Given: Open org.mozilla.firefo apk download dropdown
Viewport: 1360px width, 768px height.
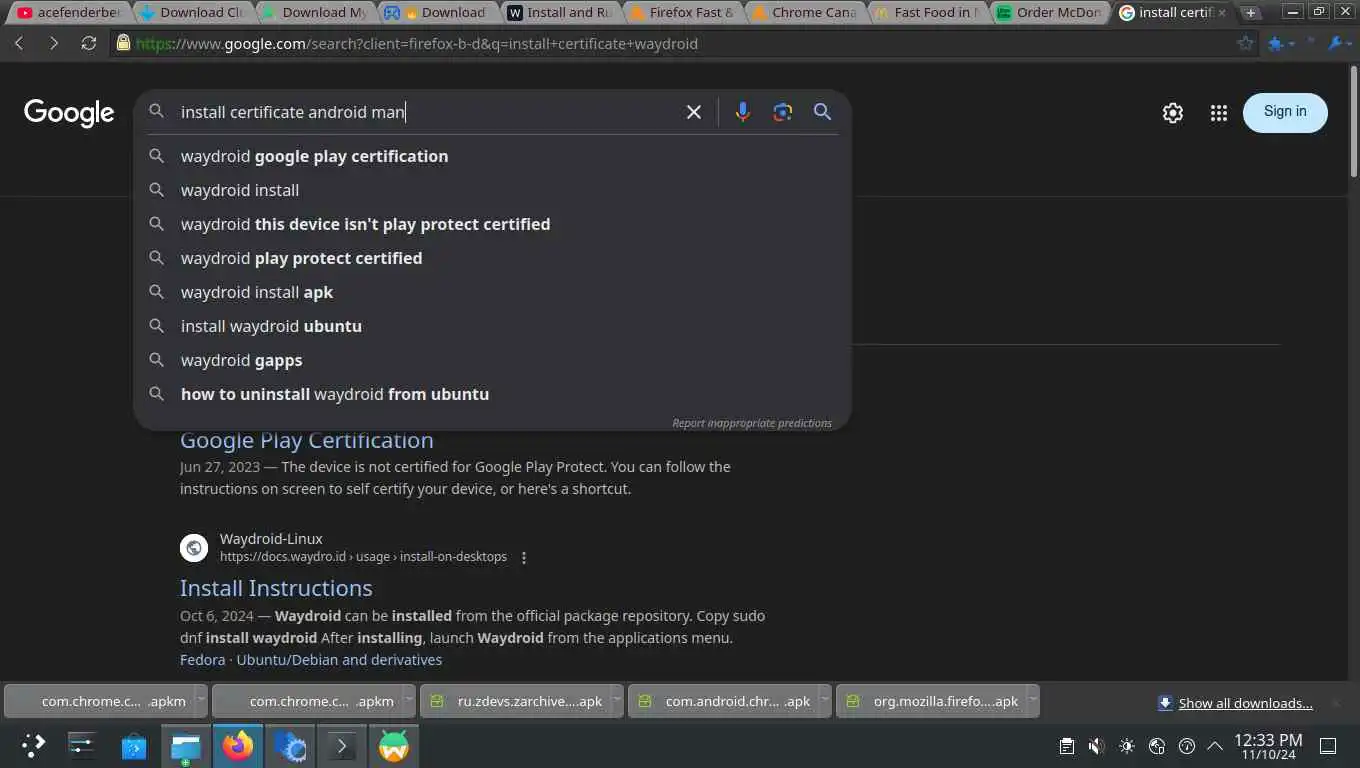Looking at the screenshot, I should (1032, 701).
